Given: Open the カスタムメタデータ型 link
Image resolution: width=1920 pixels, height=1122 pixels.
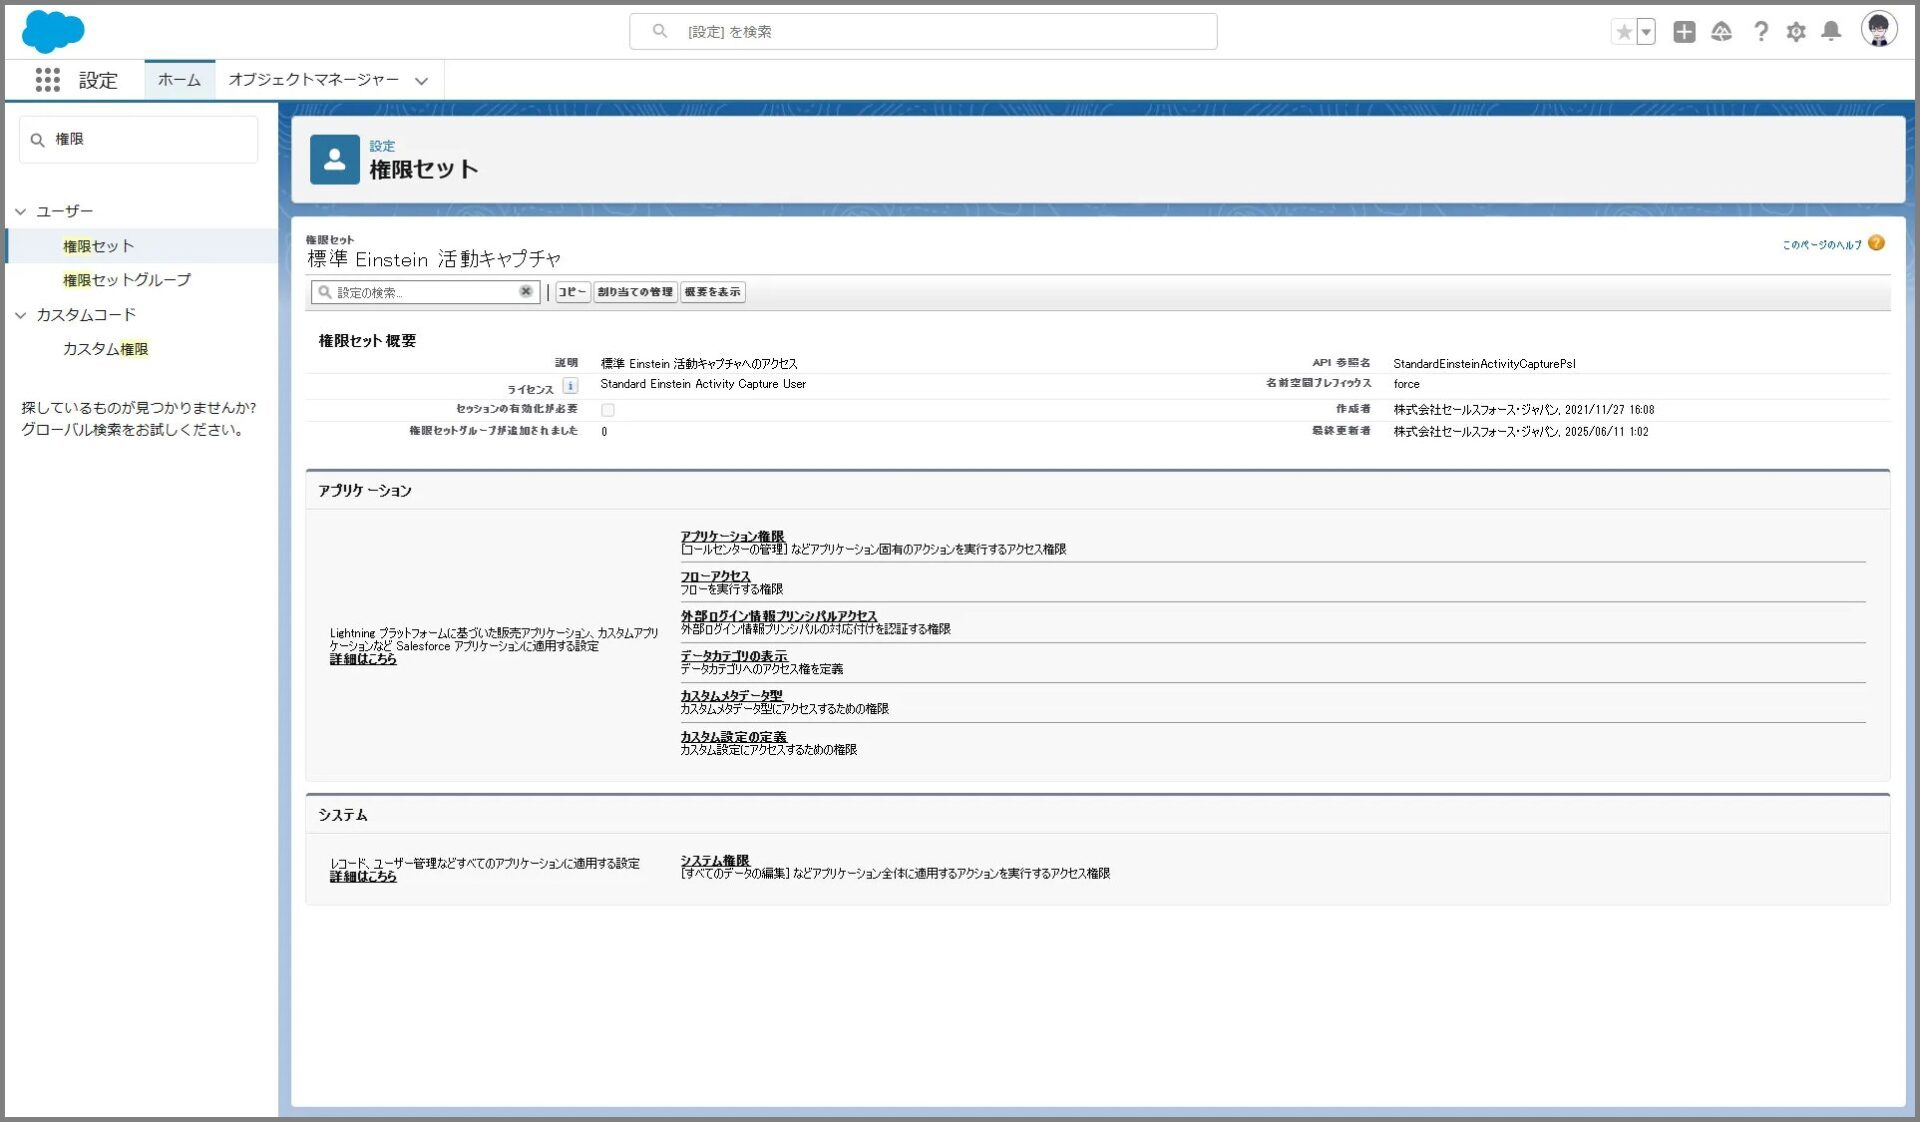Looking at the screenshot, I should point(731,697).
